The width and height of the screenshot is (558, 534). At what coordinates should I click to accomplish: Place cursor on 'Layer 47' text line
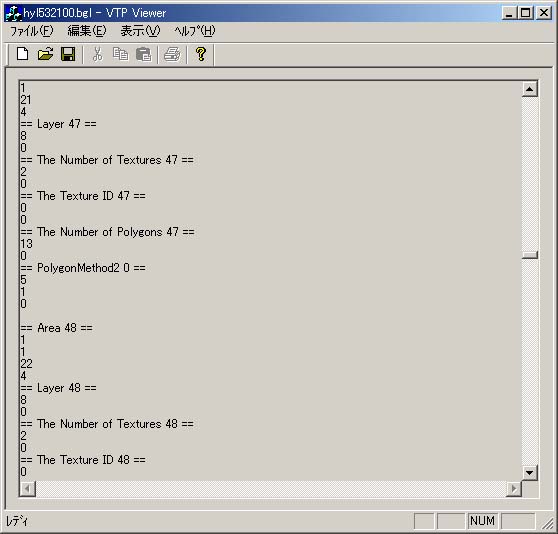coord(58,124)
